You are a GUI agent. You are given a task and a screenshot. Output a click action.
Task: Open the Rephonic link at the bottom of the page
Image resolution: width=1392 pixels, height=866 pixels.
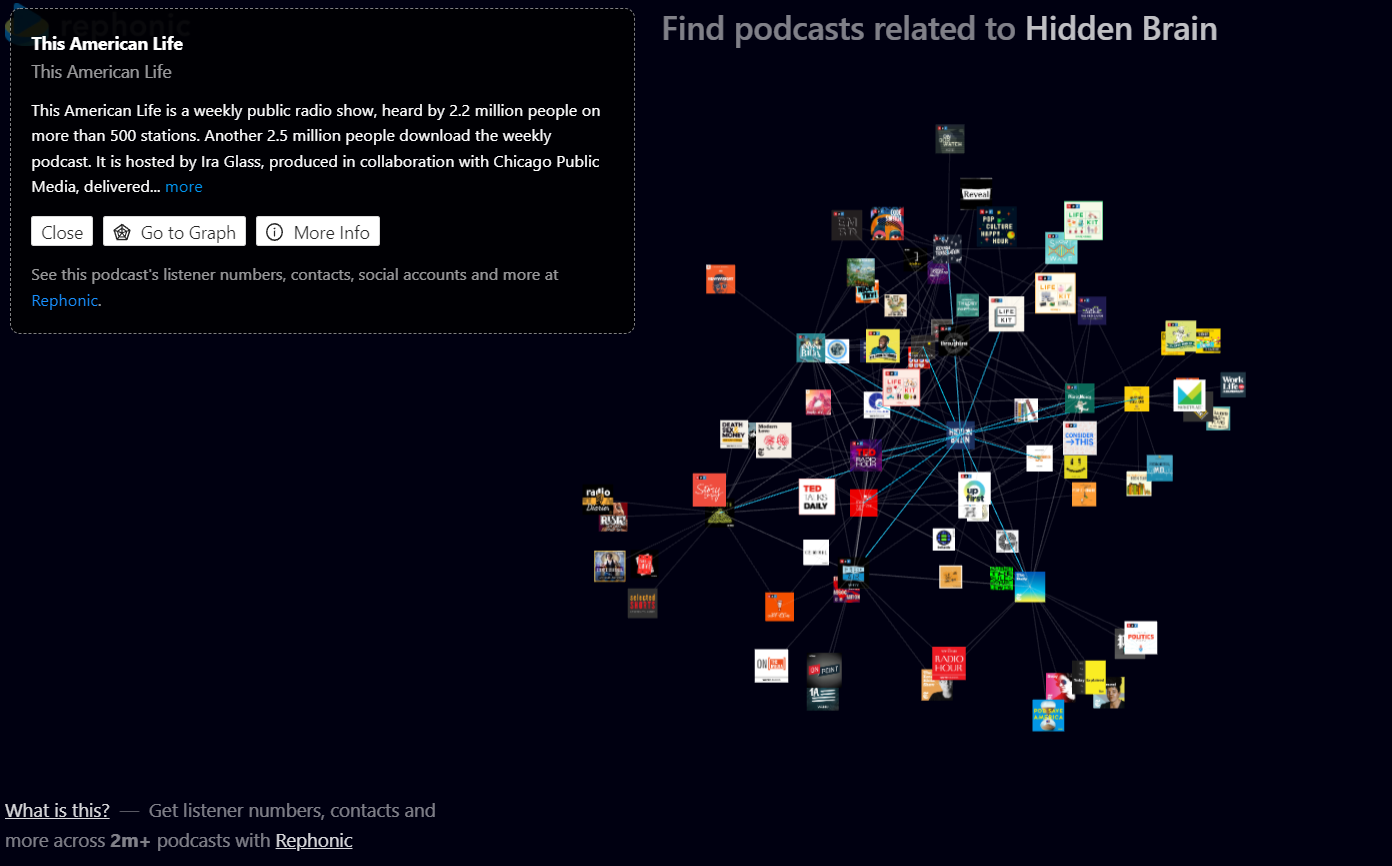314,840
